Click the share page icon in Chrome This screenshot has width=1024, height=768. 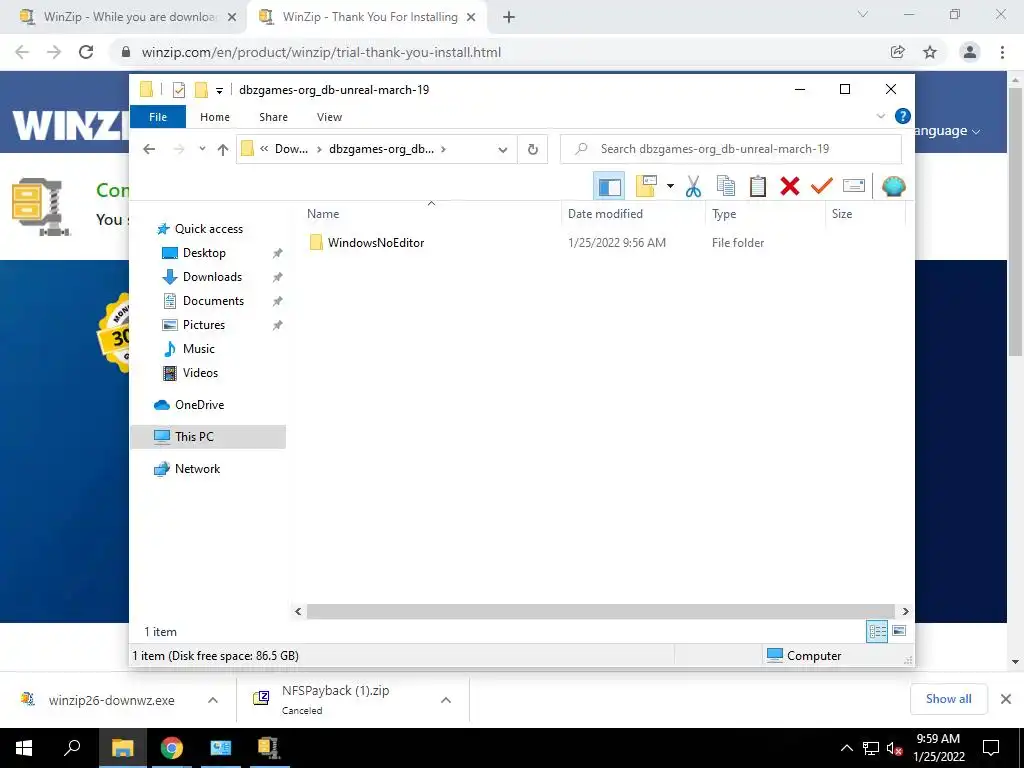click(x=898, y=52)
